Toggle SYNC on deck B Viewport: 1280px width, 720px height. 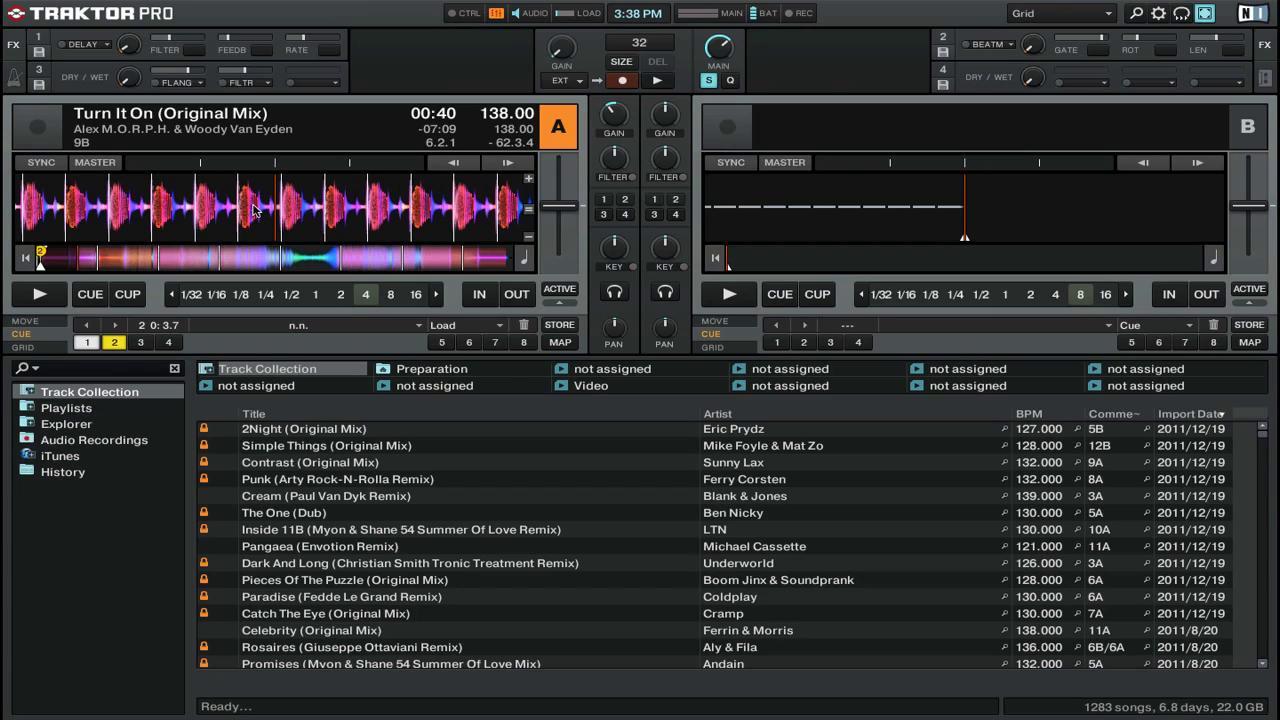tap(731, 162)
